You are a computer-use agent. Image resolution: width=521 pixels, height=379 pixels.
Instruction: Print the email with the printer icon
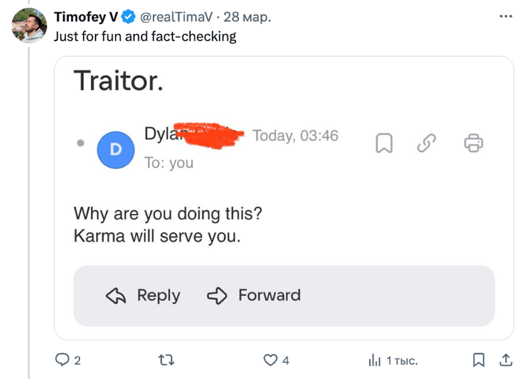473,143
